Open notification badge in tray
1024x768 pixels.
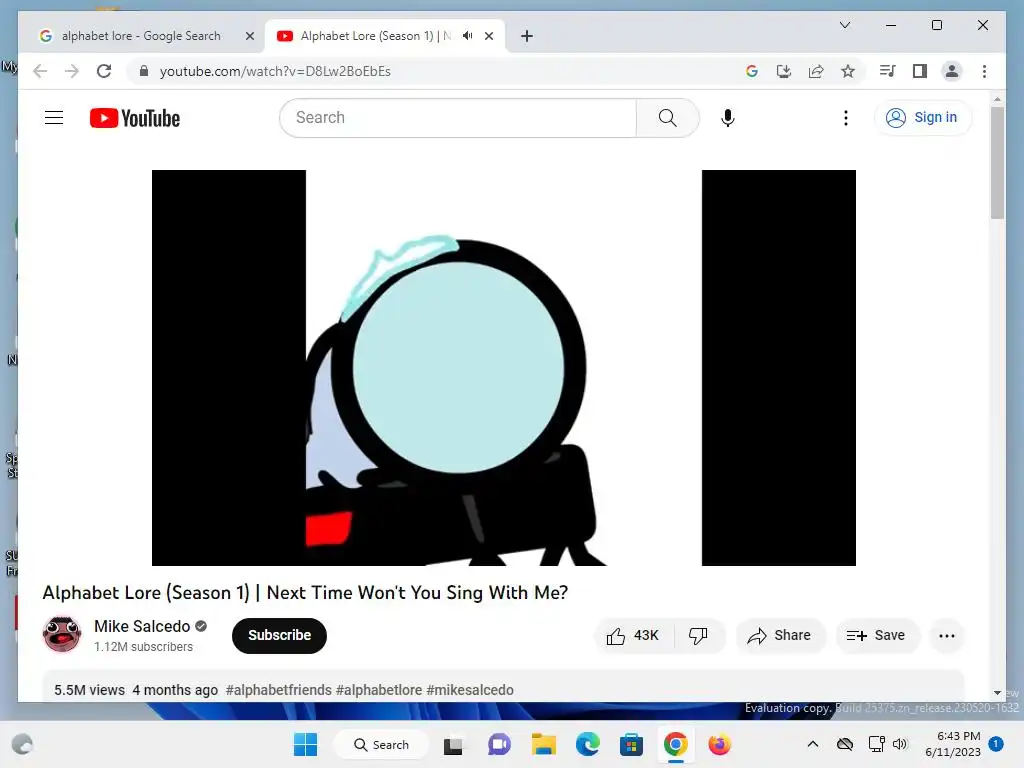996,744
